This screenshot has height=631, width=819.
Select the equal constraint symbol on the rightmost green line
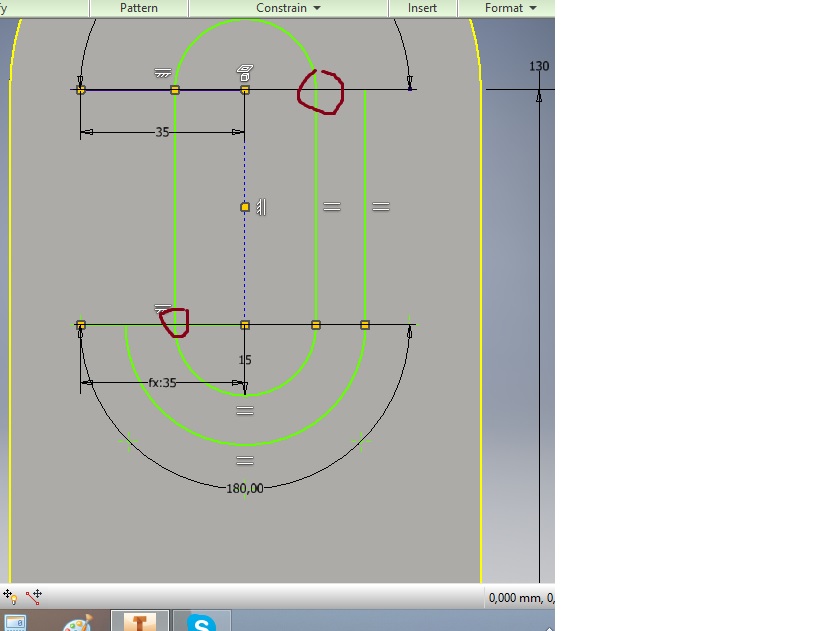pos(381,206)
